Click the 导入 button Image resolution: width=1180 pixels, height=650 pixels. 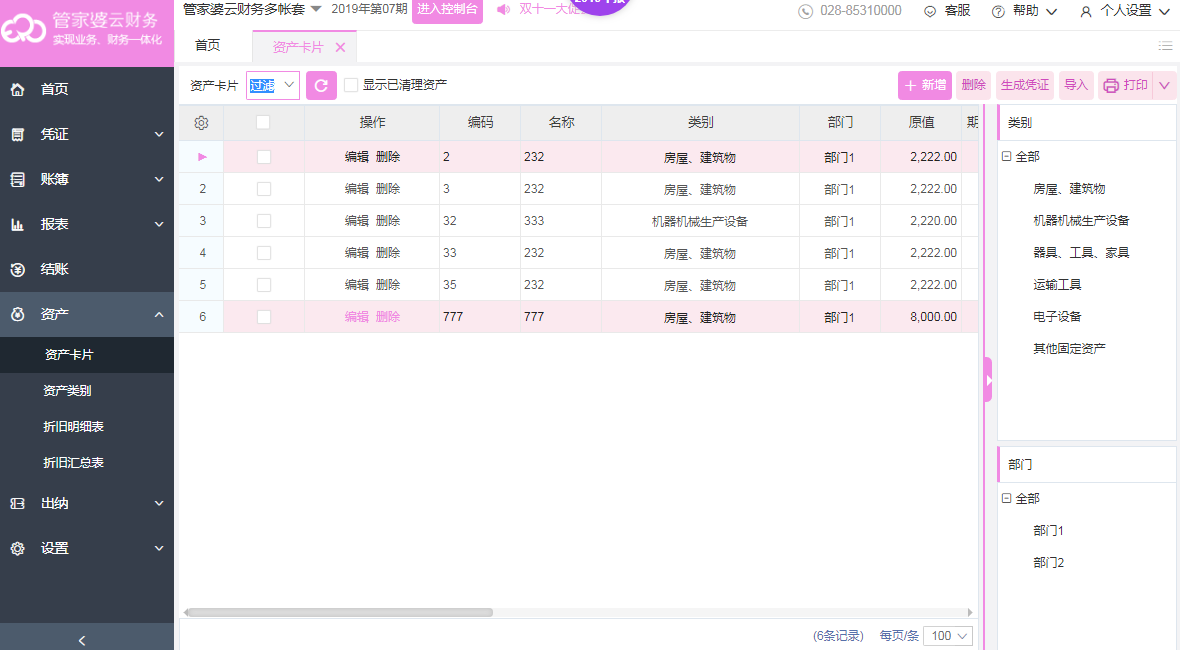pyautogui.click(x=1075, y=86)
